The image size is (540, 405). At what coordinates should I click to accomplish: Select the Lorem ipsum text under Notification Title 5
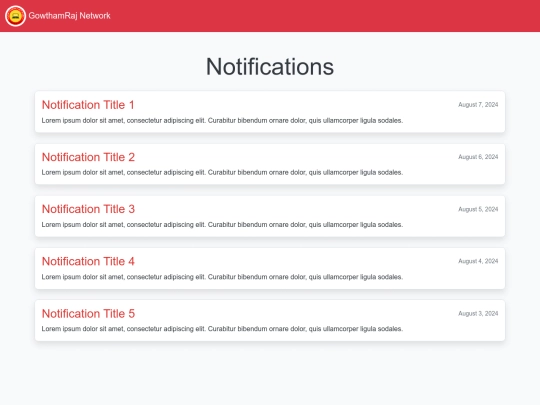(222, 329)
